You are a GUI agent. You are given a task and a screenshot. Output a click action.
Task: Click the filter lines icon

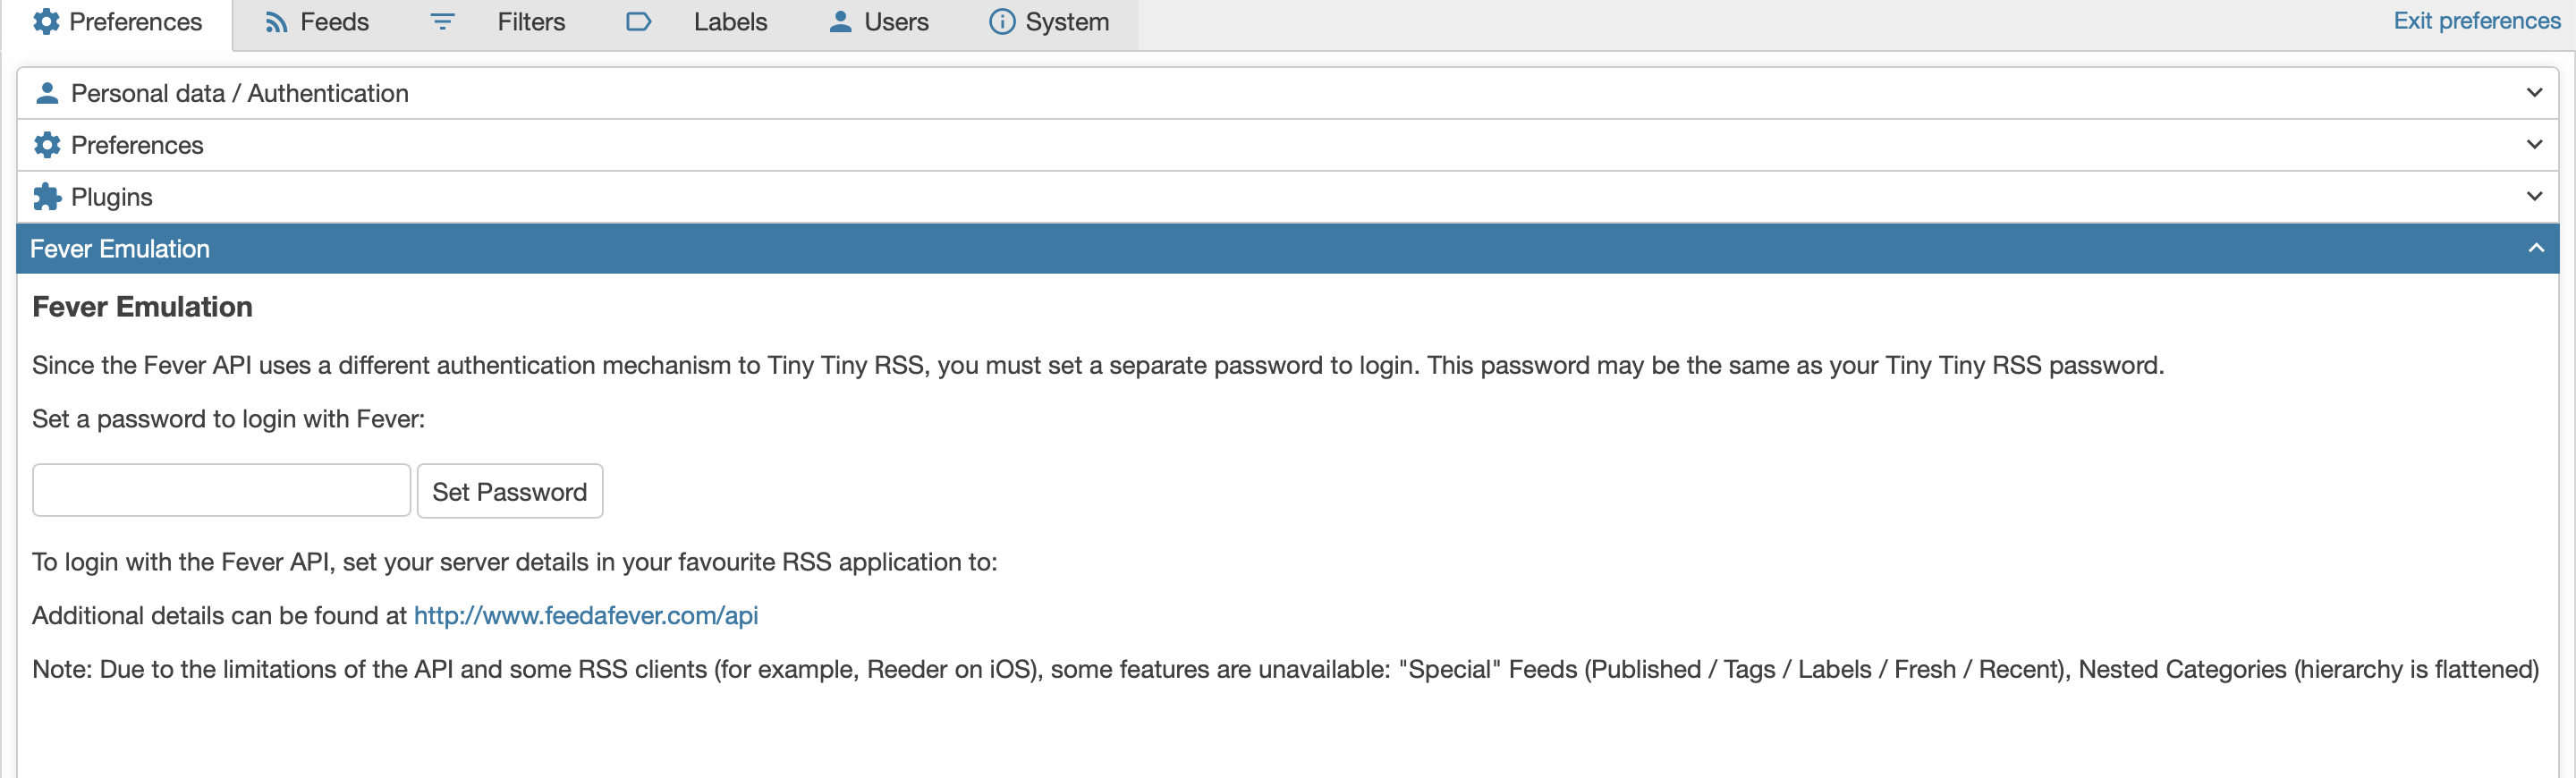[442, 22]
